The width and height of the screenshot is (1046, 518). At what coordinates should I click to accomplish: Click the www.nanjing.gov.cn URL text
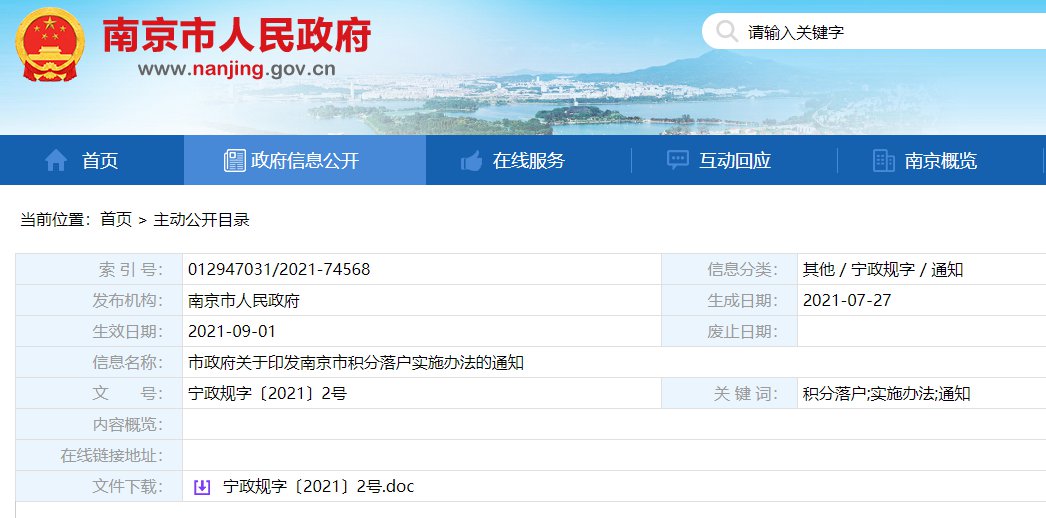pyautogui.click(x=236, y=69)
